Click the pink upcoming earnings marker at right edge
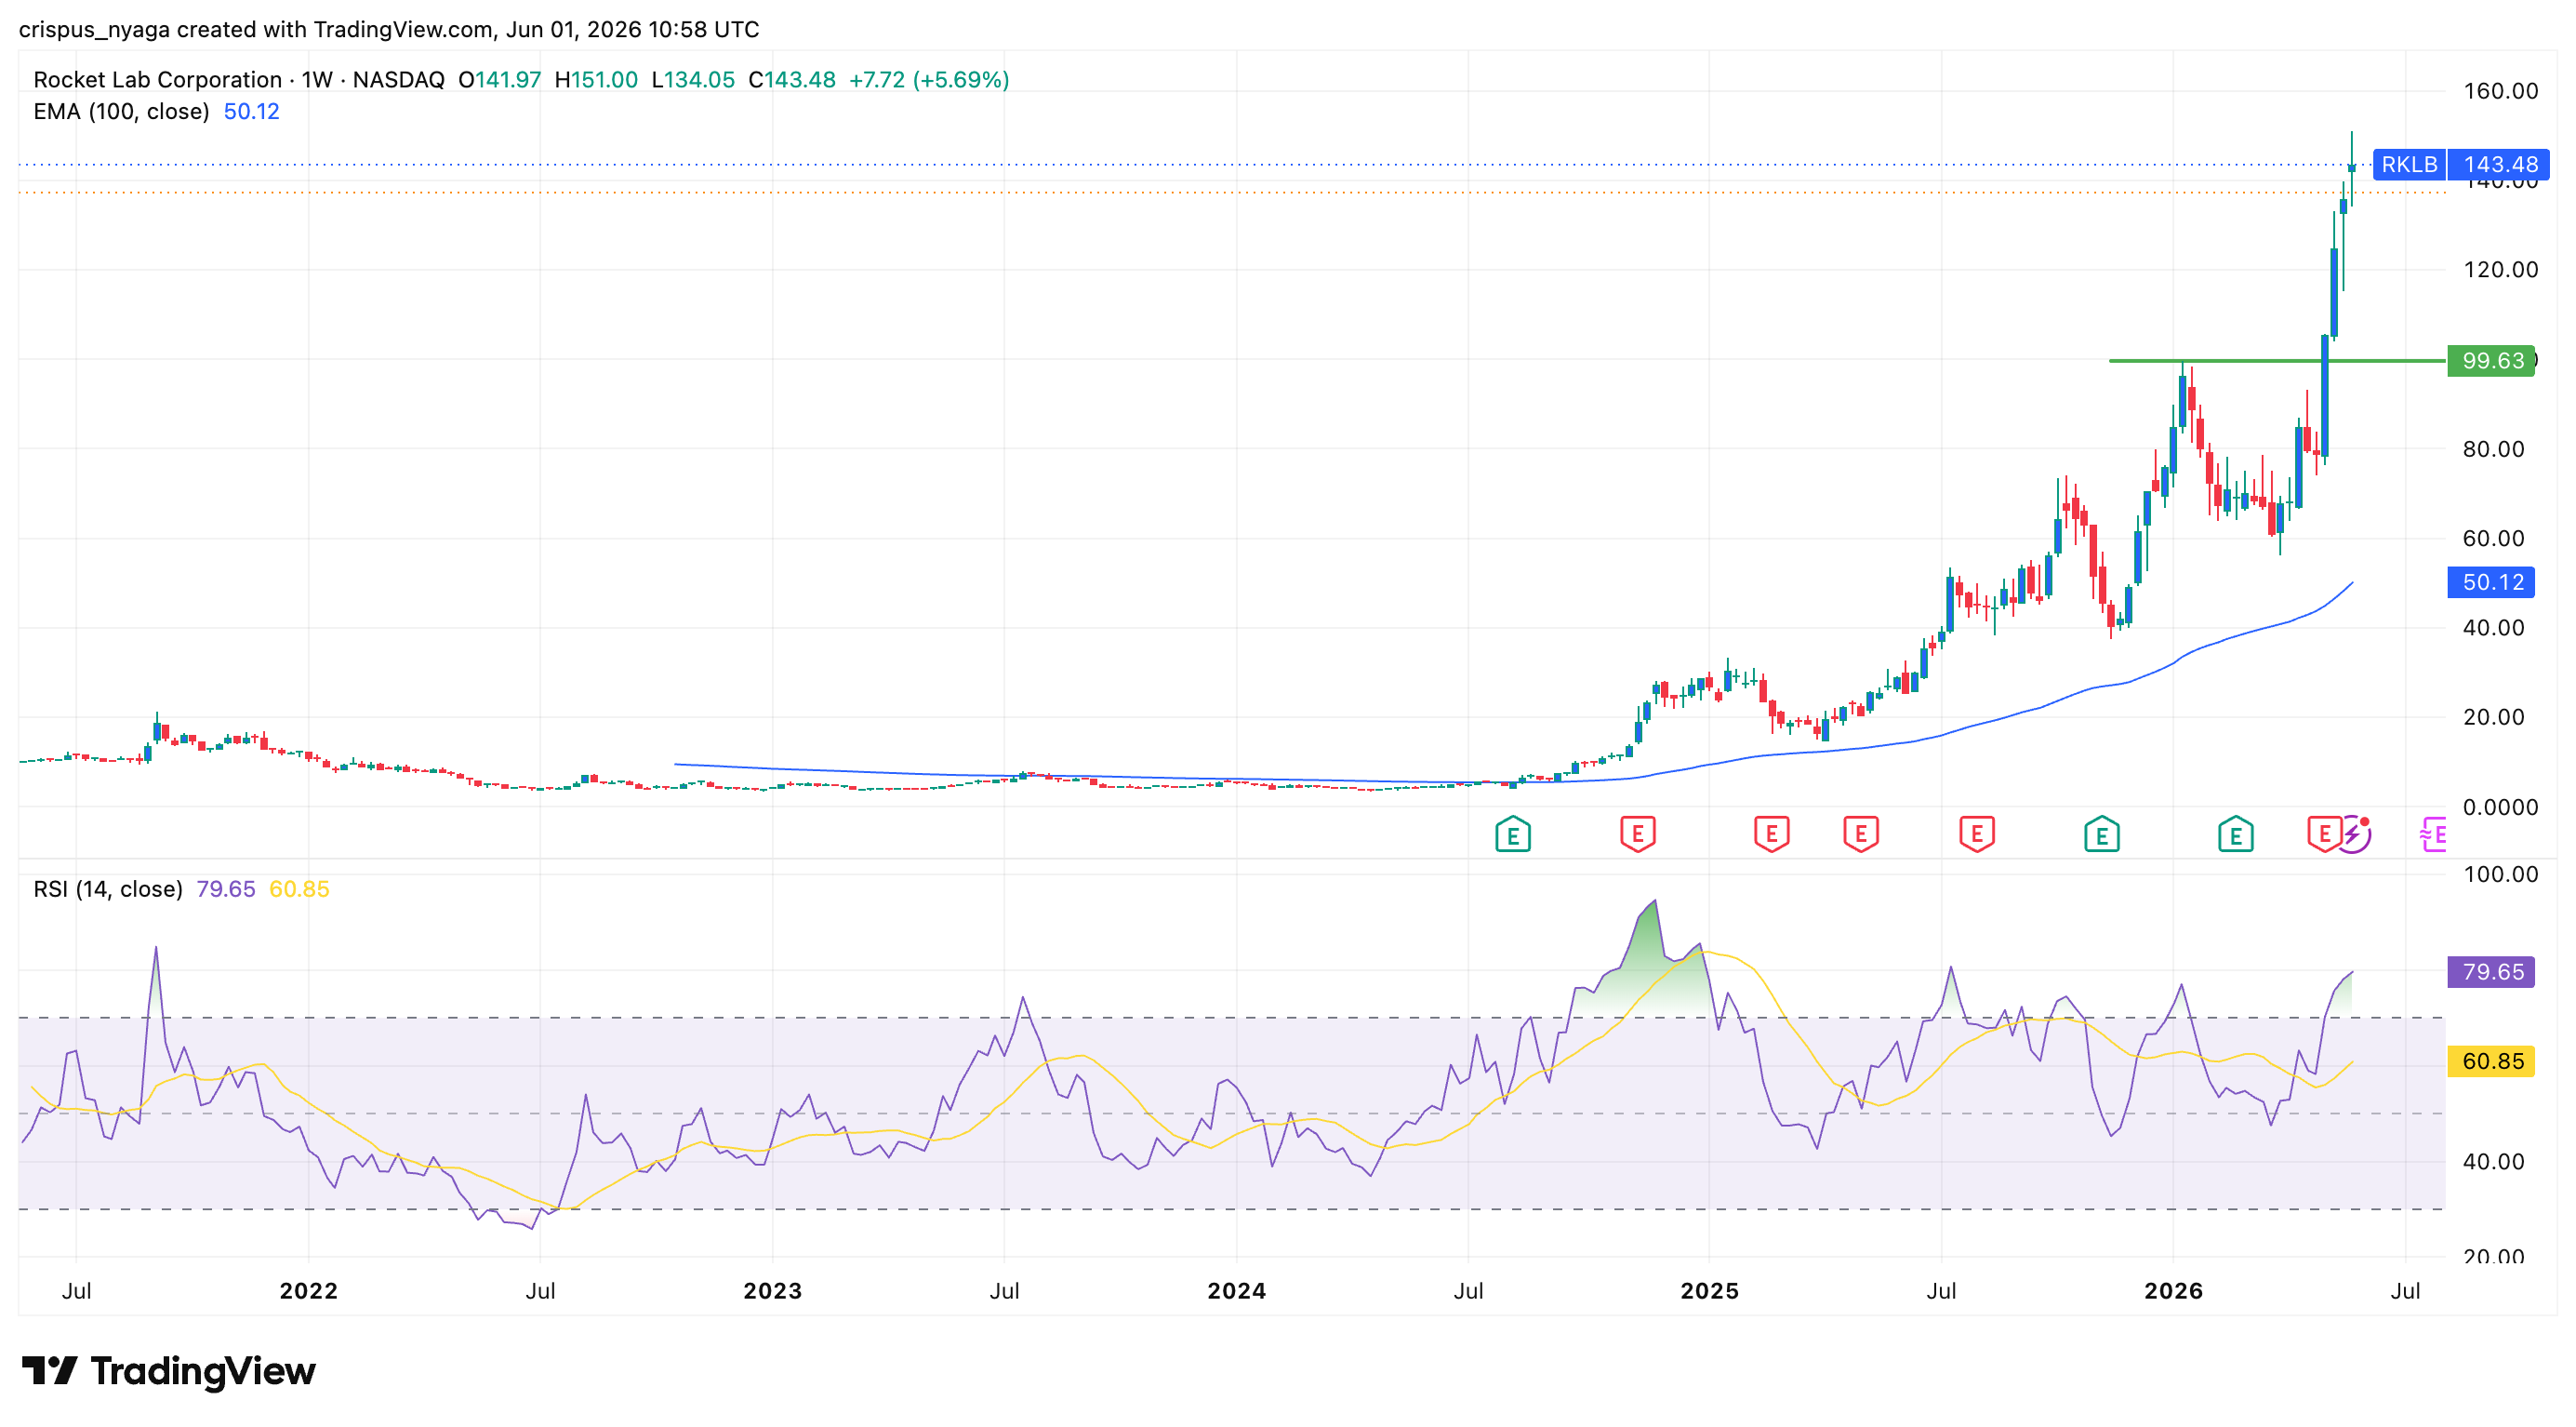2576x1427 pixels. pos(2434,834)
